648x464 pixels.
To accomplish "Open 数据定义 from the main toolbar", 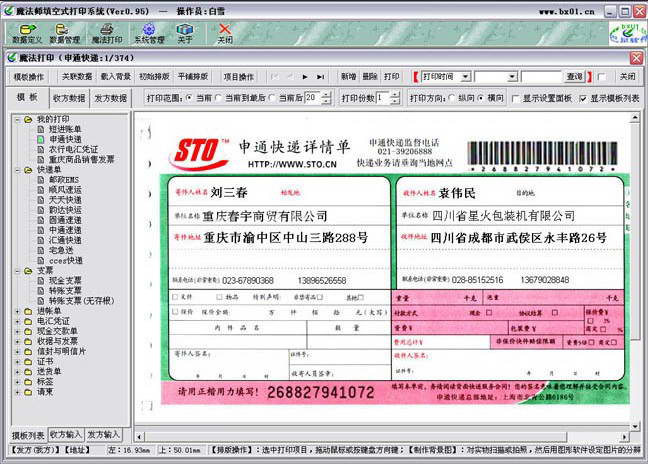I will (27, 33).
